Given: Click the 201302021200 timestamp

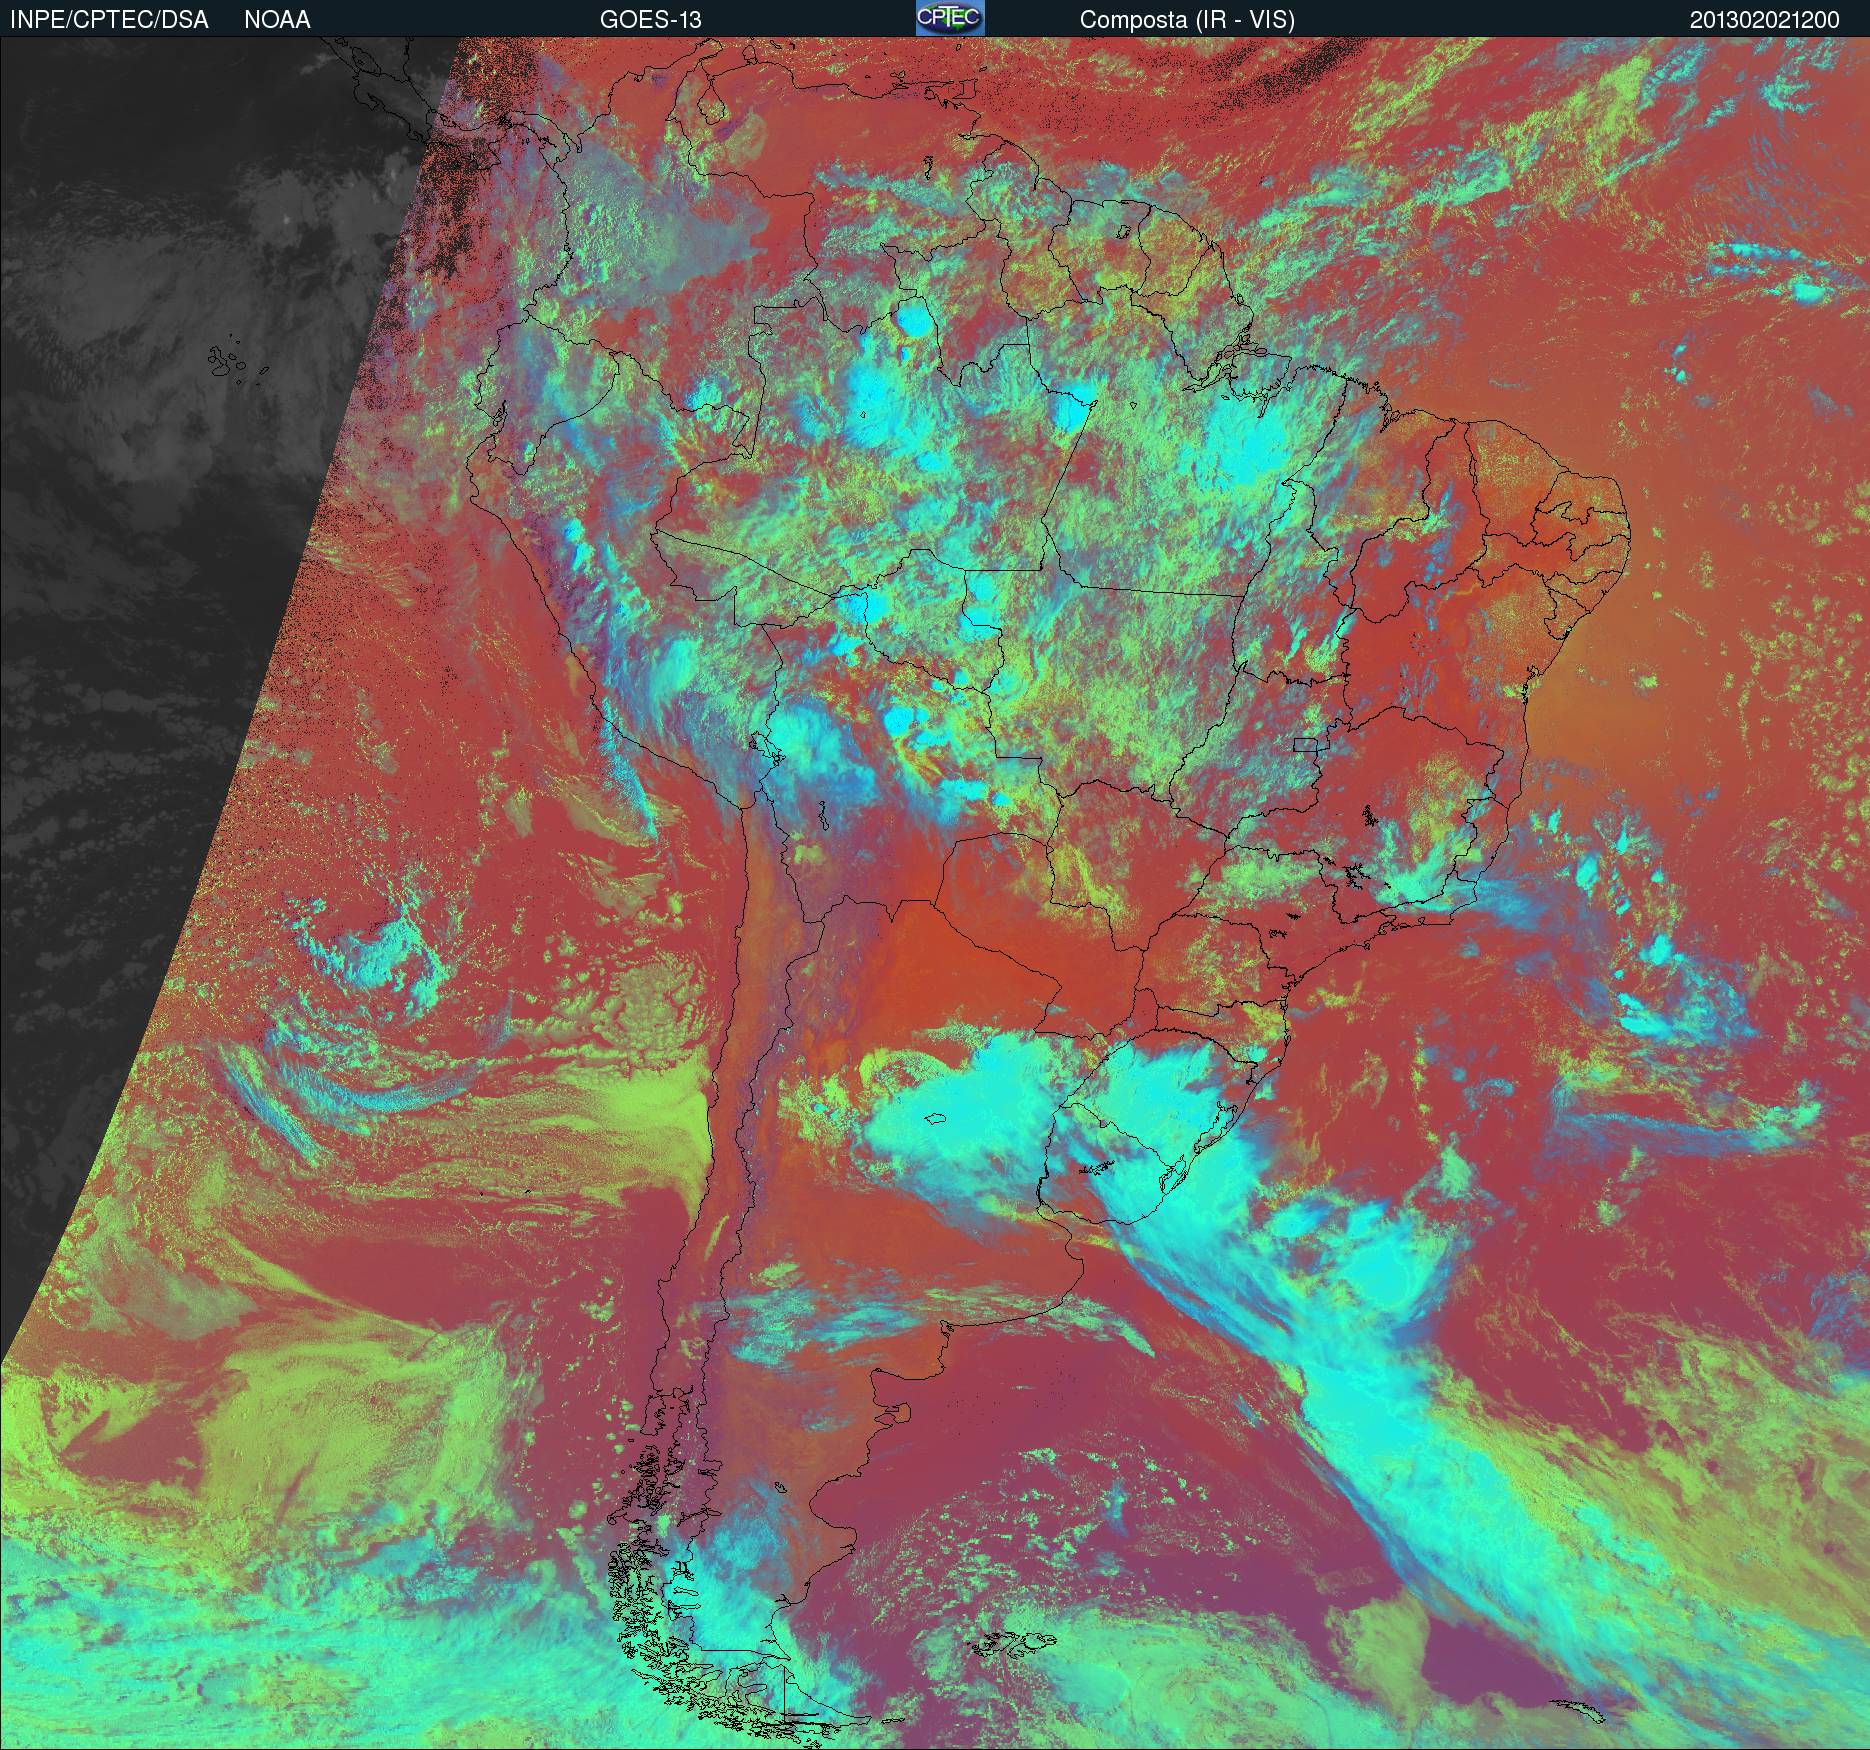Looking at the screenshot, I should pos(1765,20).
